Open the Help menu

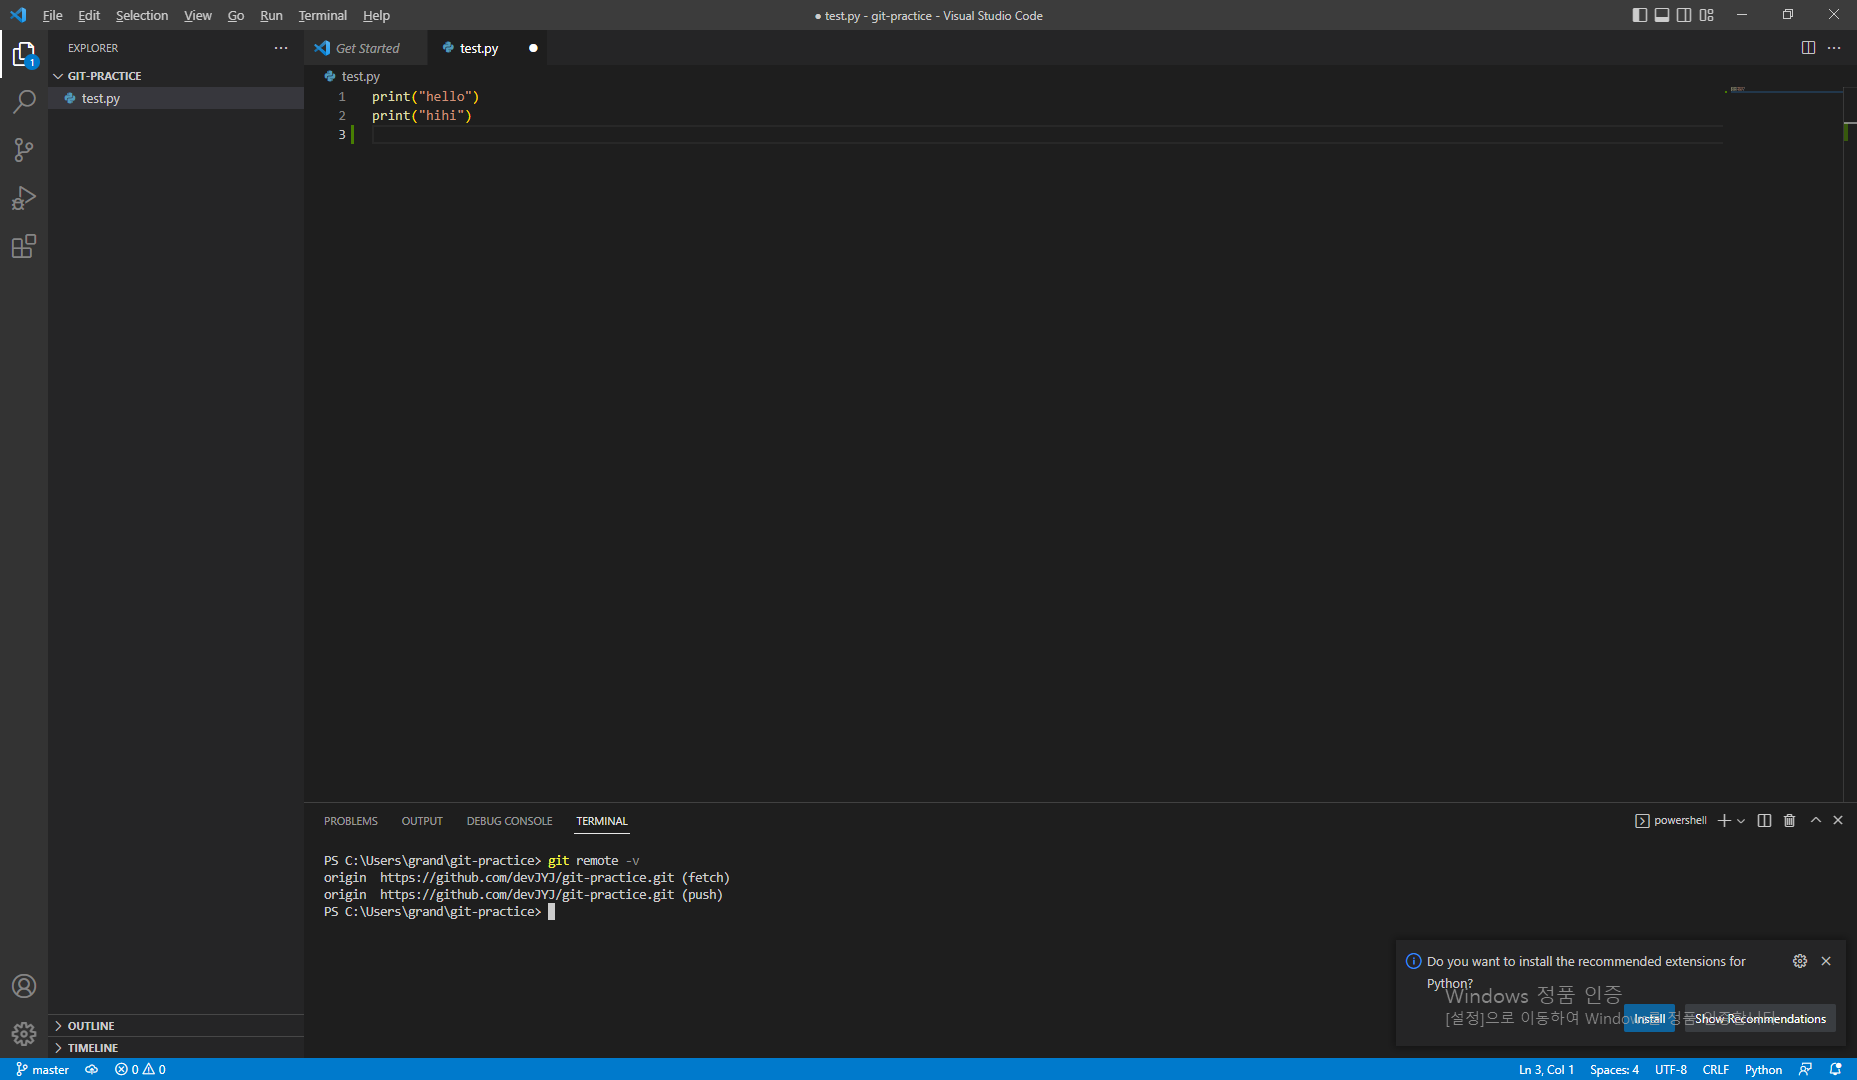pos(376,15)
